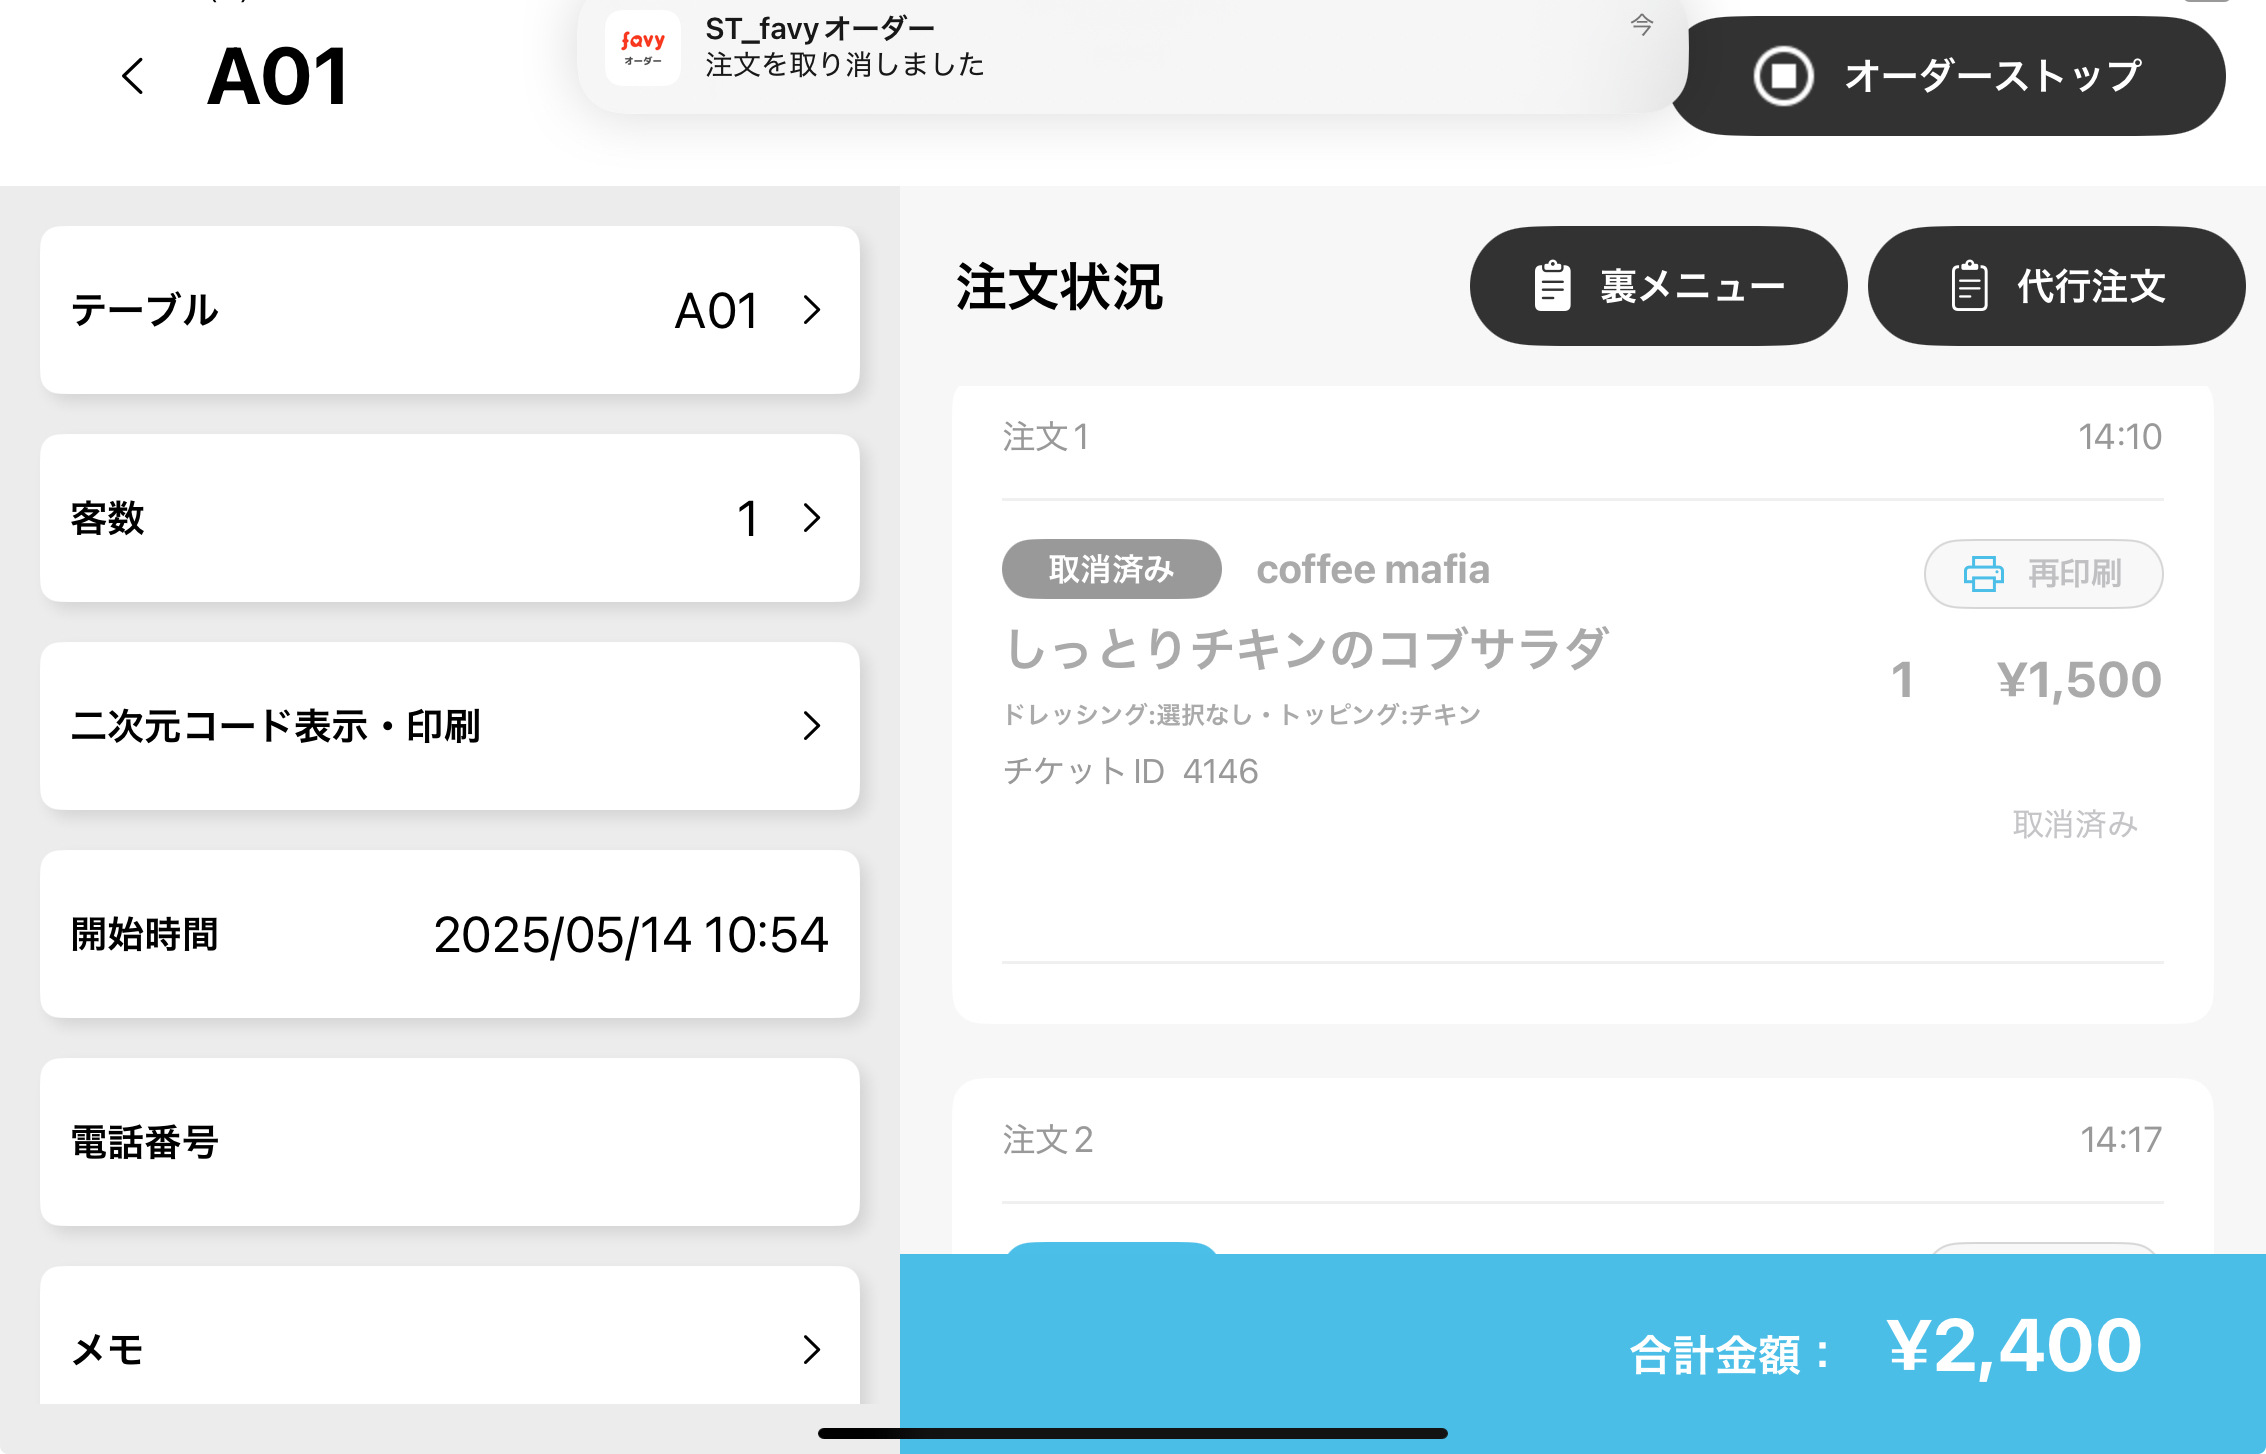Tap the favy app notification icon
Image resolution: width=2266 pixels, height=1454 pixels.
pyautogui.click(x=642, y=48)
